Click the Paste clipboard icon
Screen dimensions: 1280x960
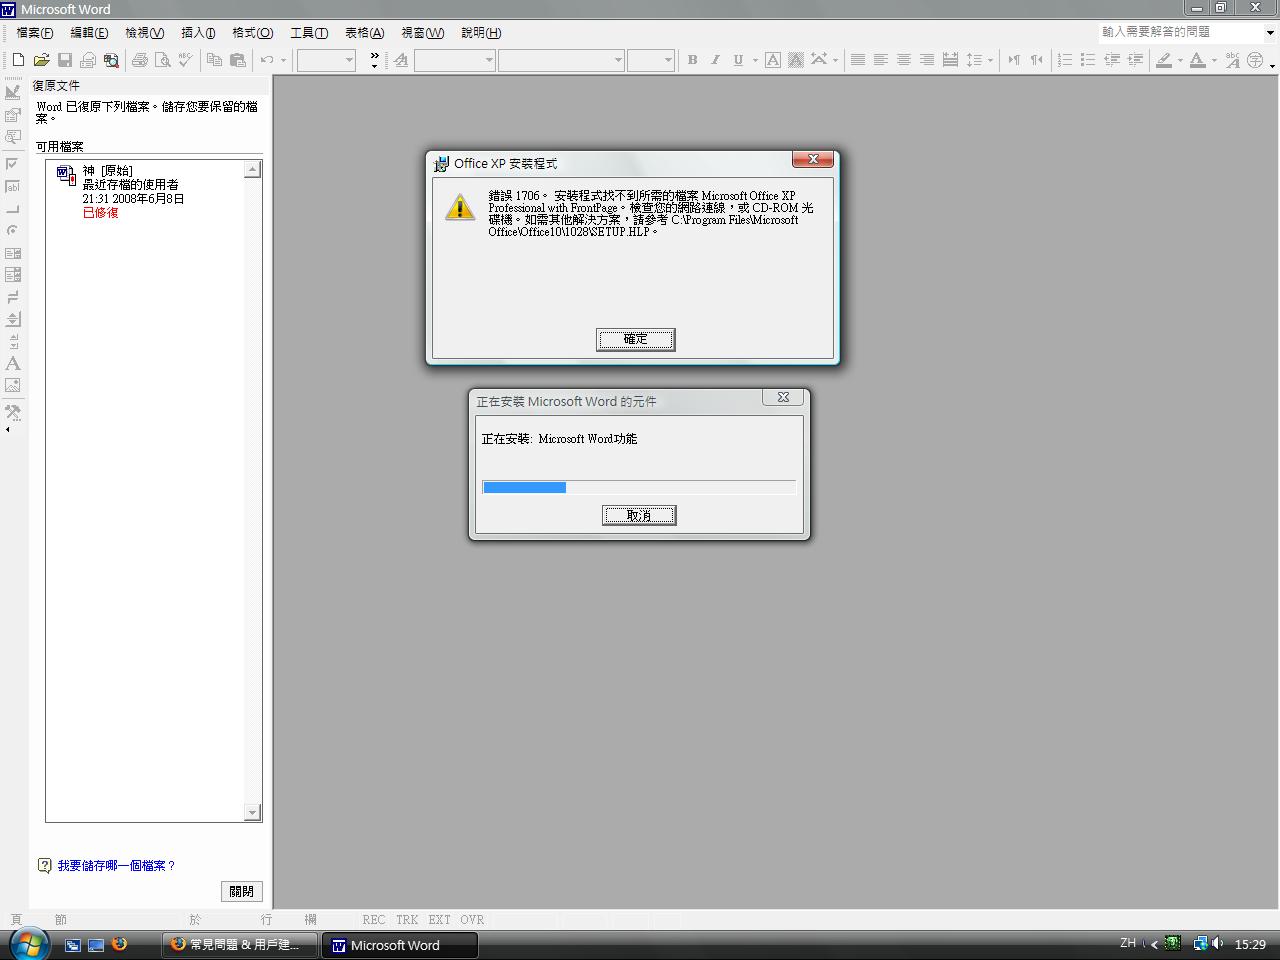click(237, 60)
